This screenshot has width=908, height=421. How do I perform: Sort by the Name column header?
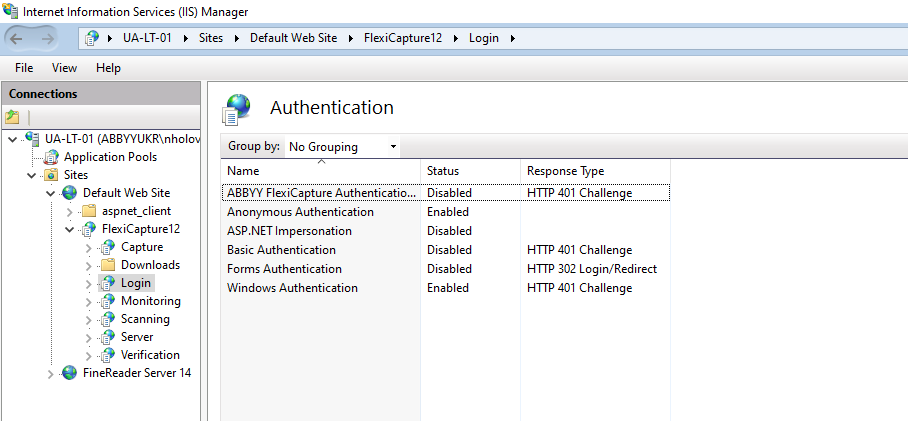pyautogui.click(x=320, y=171)
